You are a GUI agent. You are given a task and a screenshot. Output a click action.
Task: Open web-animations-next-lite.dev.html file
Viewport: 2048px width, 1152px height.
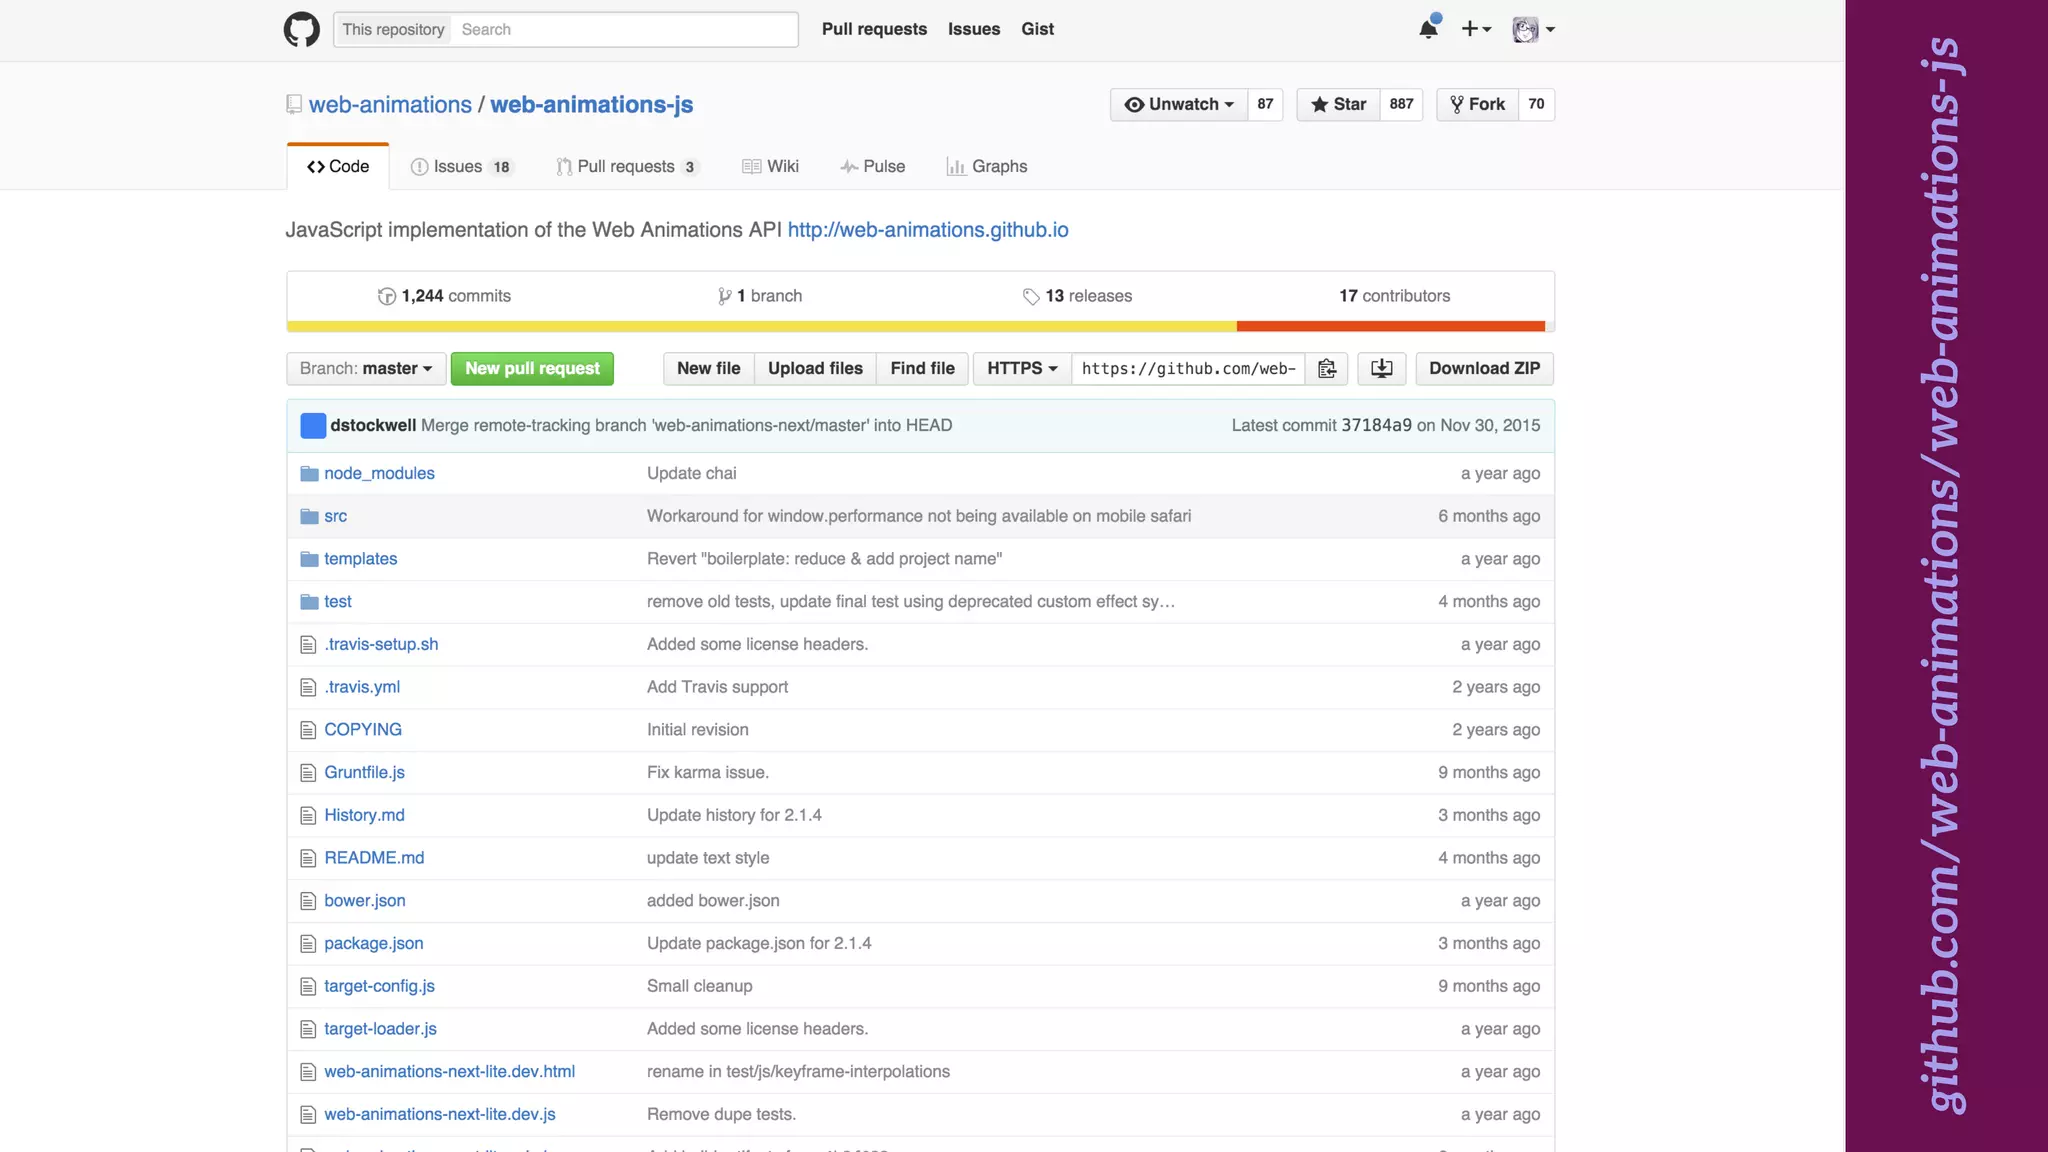[x=449, y=1072]
